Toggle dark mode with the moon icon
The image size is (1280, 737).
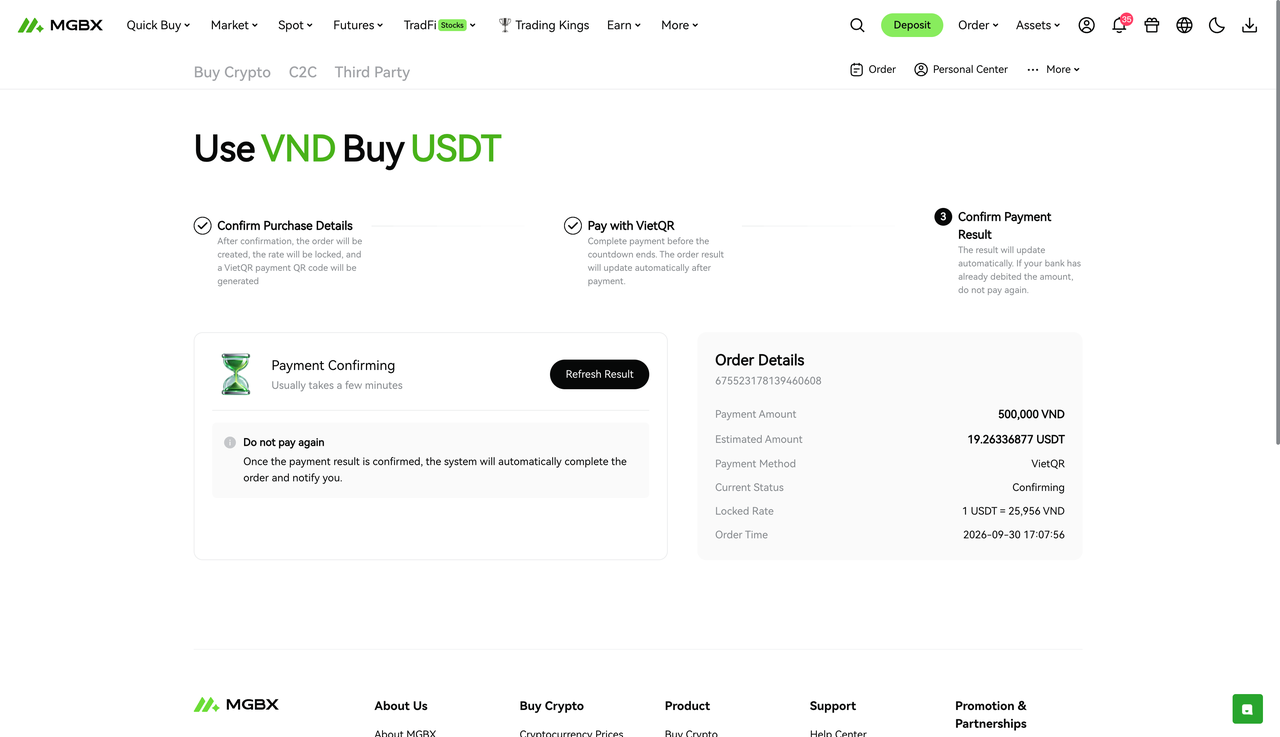(1217, 25)
